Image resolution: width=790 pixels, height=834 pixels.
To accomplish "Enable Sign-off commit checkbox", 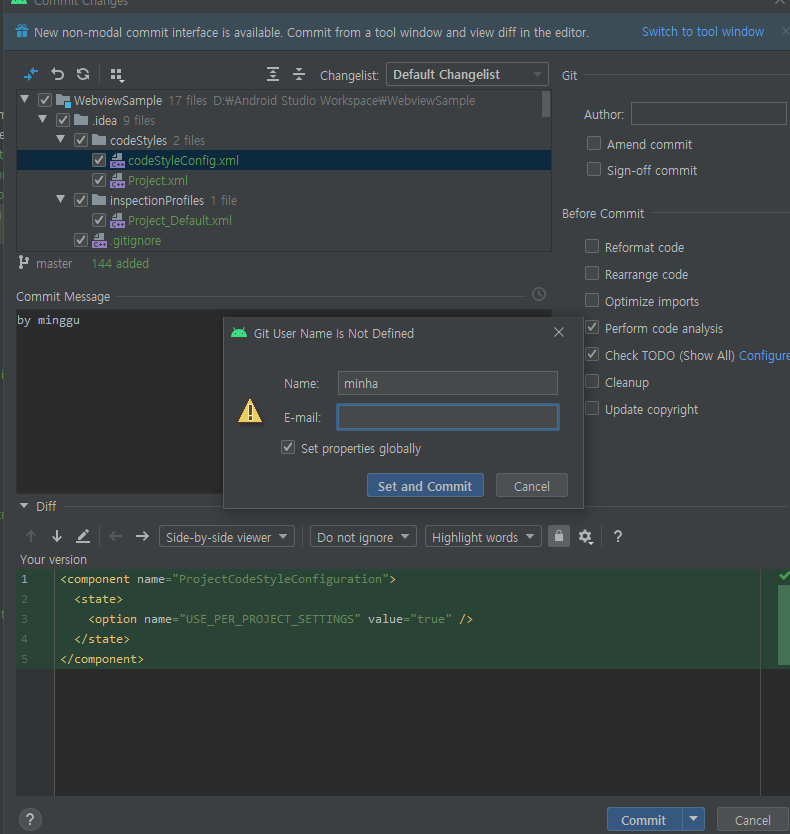I will [594, 169].
